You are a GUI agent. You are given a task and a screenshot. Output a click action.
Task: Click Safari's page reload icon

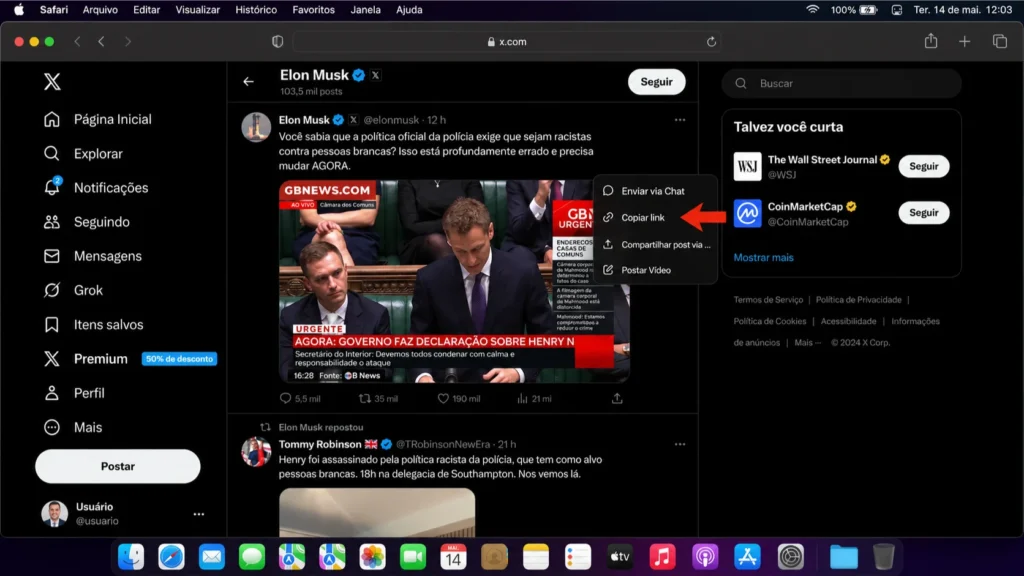point(711,42)
